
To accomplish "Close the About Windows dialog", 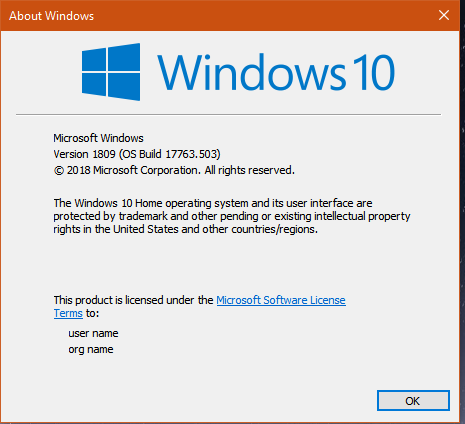I will pyautogui.click(x=444, y=15).
